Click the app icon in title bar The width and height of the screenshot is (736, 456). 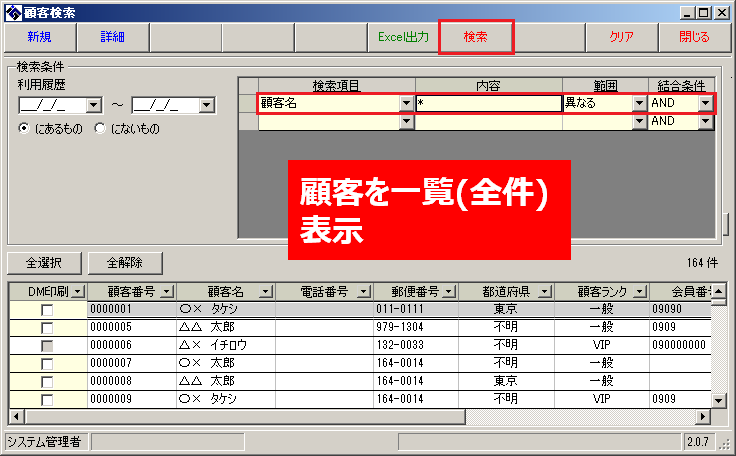[x=13, y=11]
